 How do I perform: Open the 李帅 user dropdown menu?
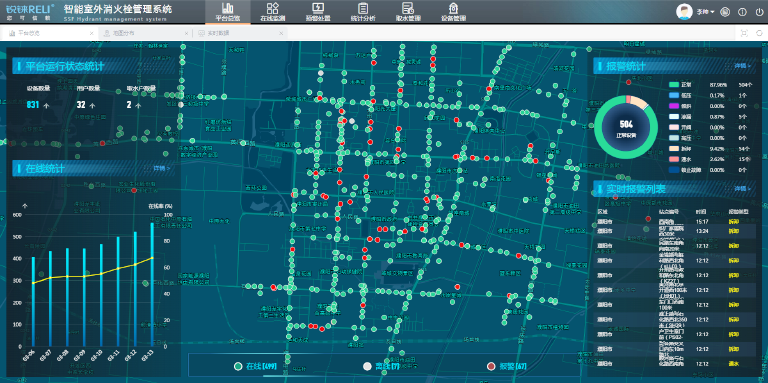(705, 12)
